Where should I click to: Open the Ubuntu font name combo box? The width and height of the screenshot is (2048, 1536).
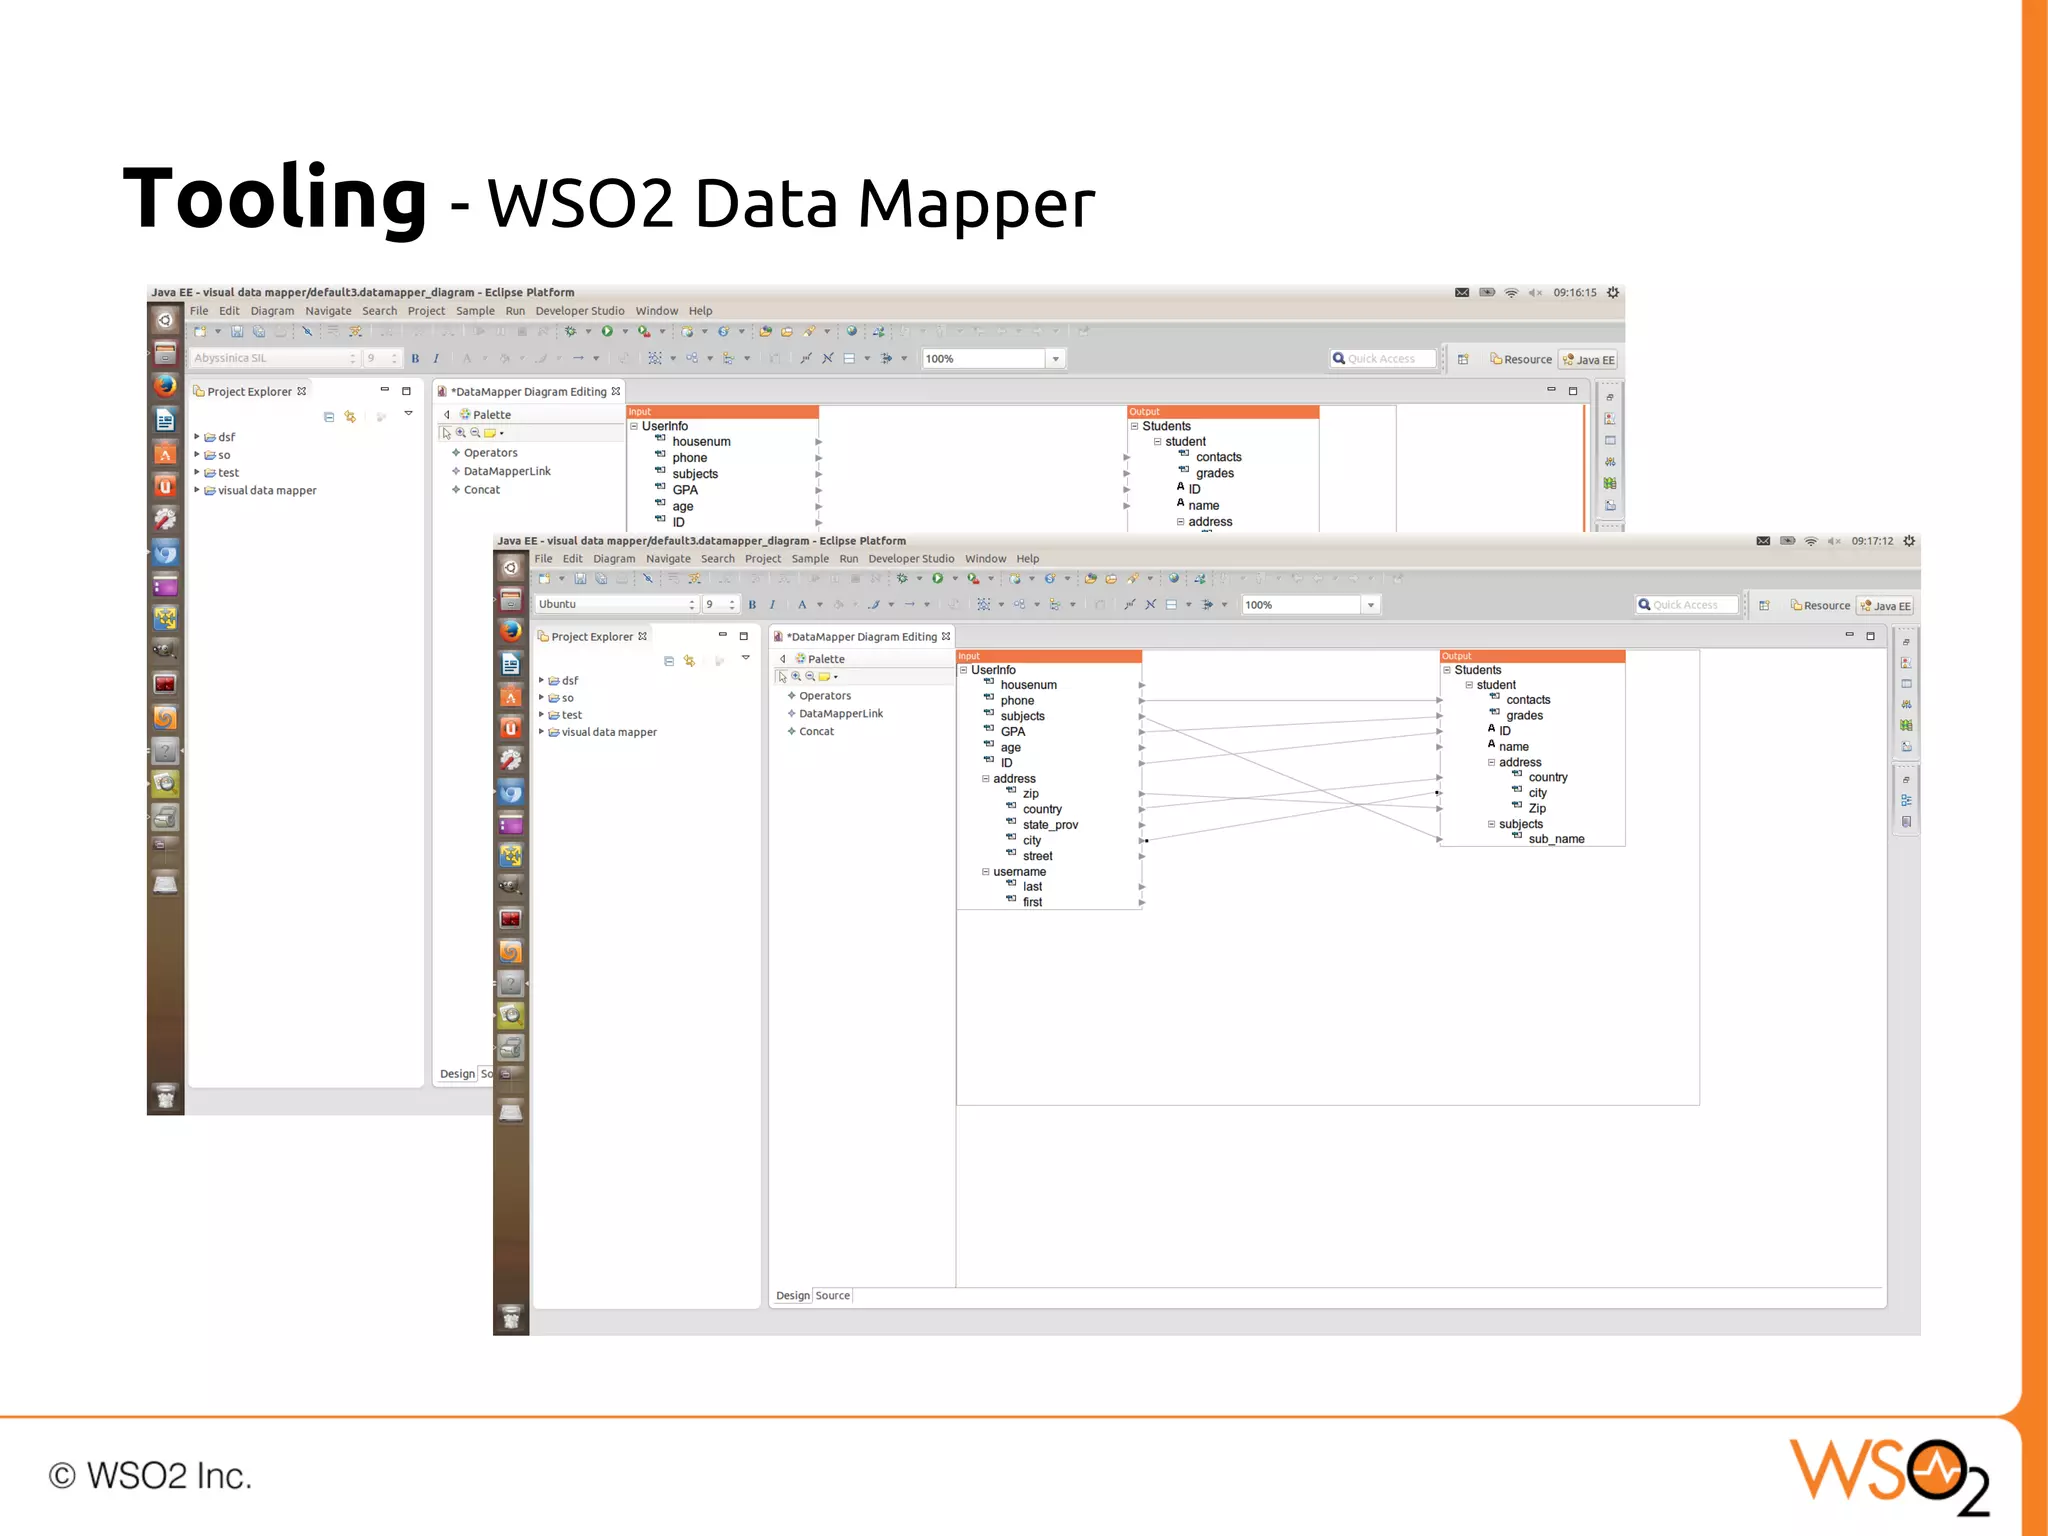(x=616, y=604)
